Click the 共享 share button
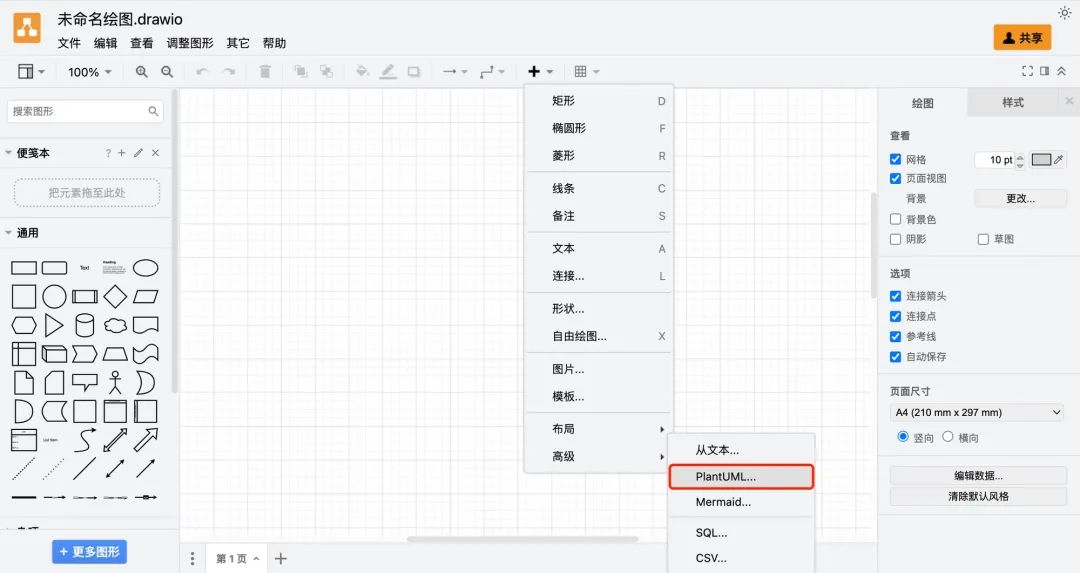1080x573 pixels. click(1022, 38)
